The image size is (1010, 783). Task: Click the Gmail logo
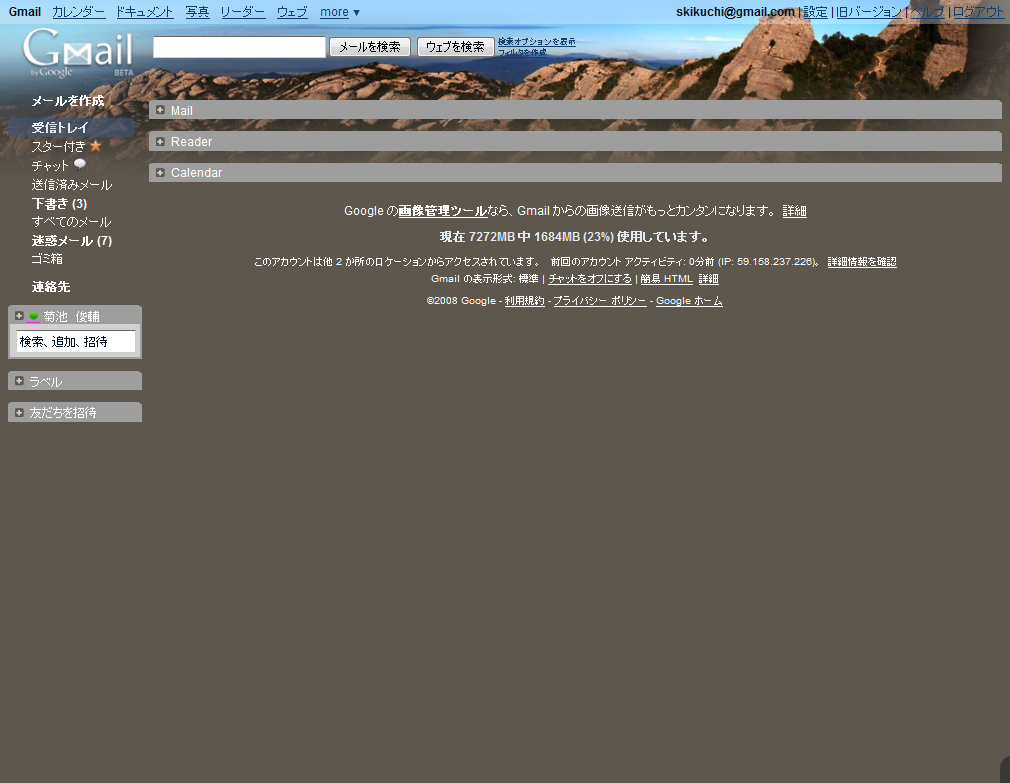pyautogui.click(x=78, y=52)
